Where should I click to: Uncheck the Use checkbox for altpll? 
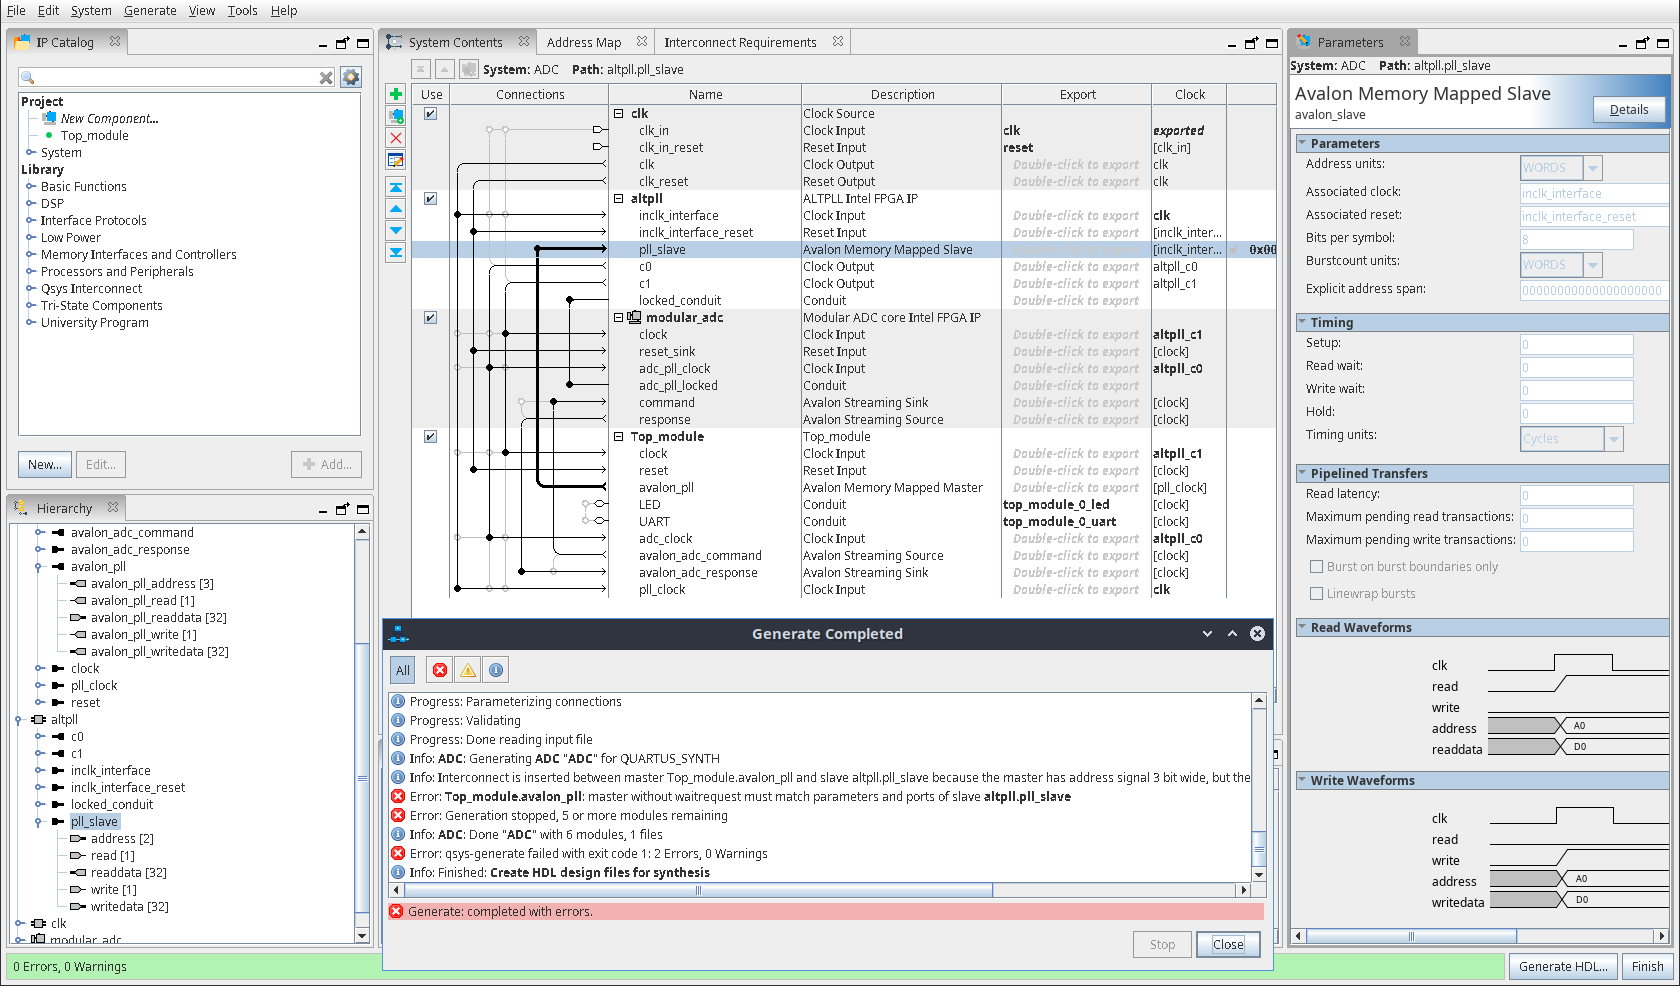(430, 199)
